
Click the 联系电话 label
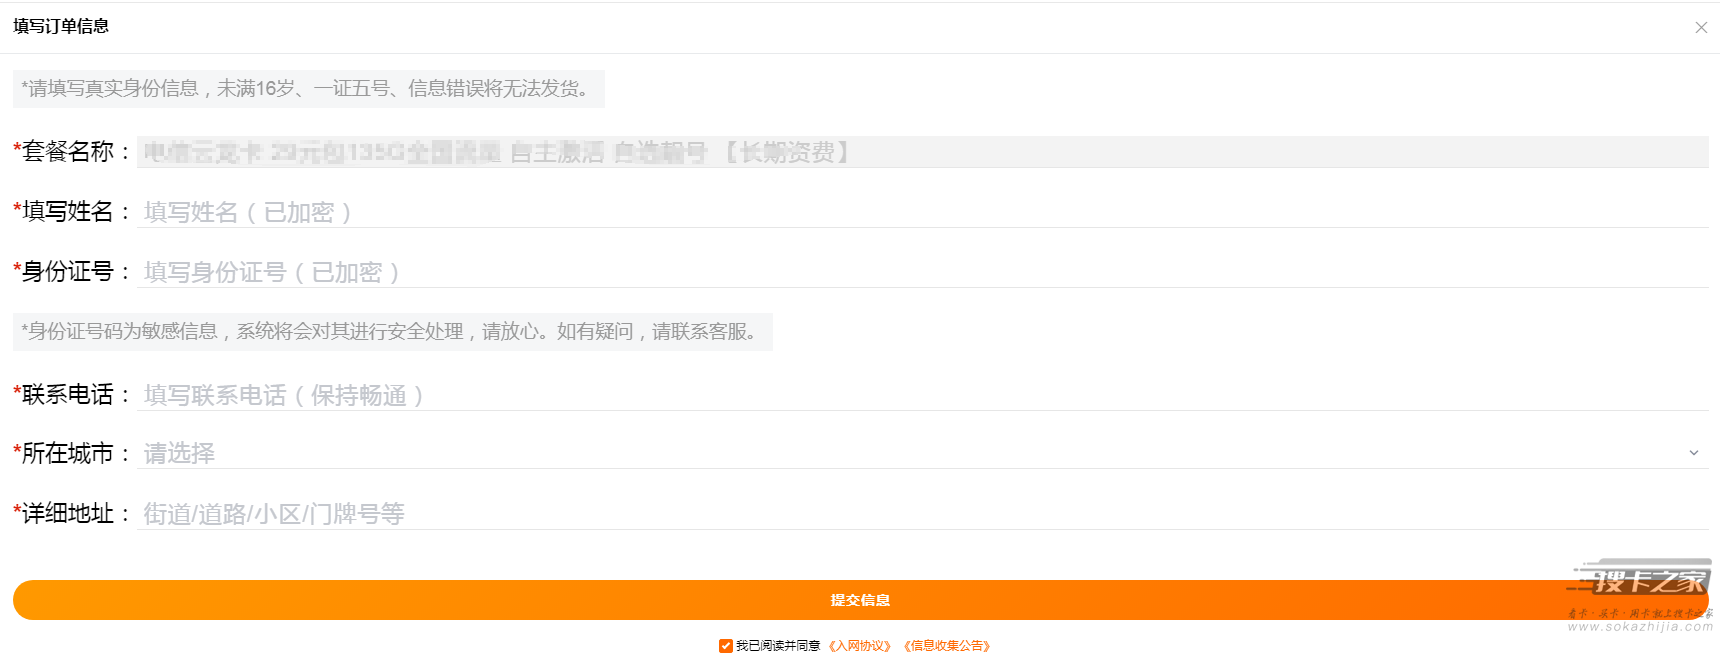click(x=72, y=395)
